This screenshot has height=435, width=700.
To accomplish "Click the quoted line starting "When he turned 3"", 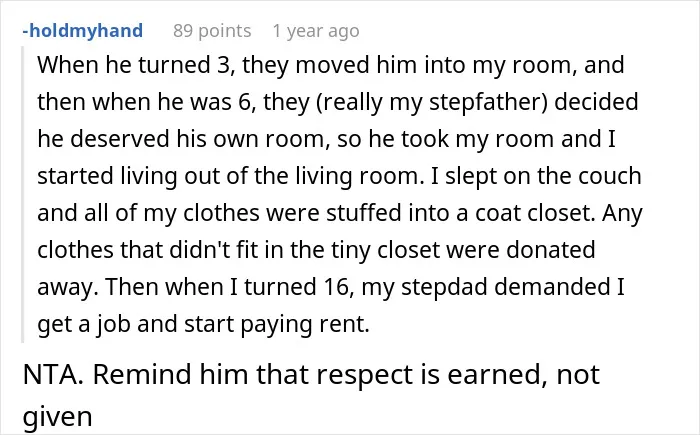I will 330,65.
